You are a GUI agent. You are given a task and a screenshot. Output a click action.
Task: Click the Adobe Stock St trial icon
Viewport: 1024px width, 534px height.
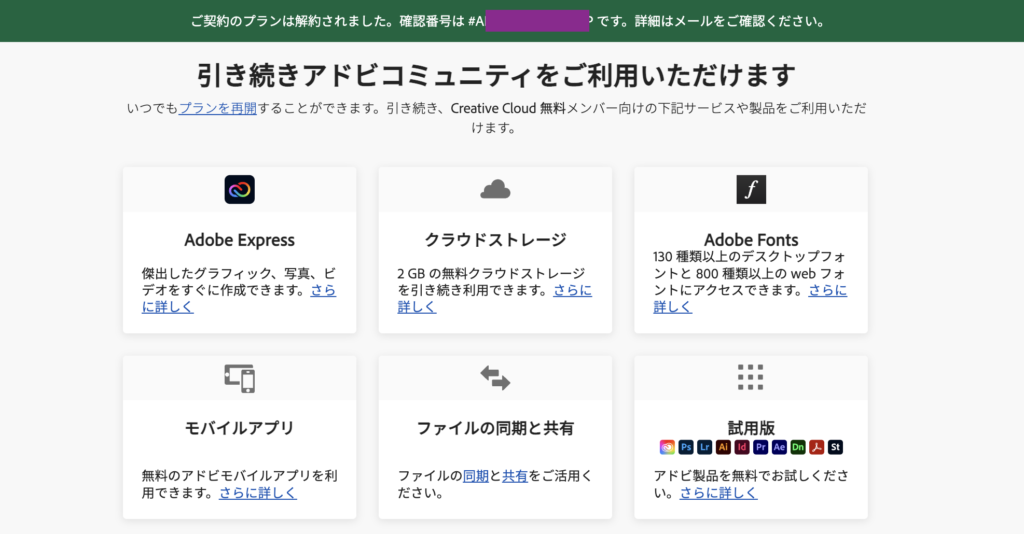(835, 447)
